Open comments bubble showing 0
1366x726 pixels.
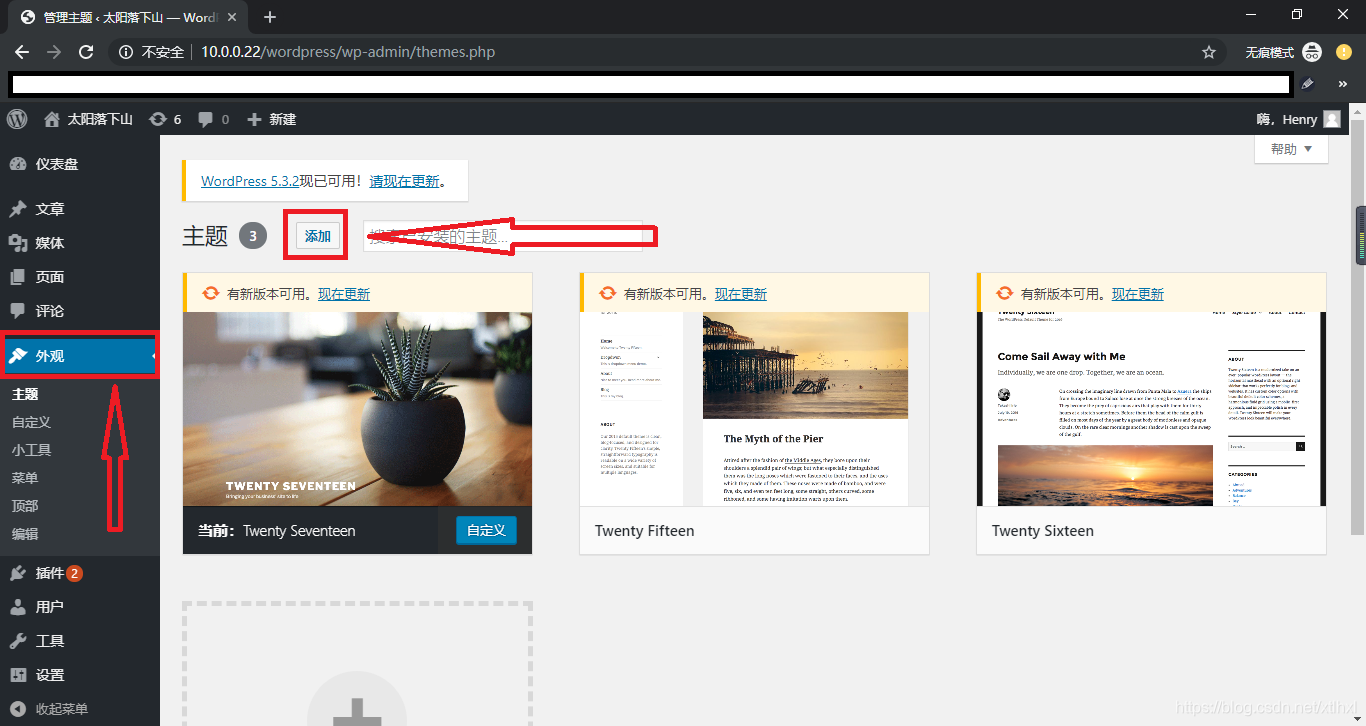click(x=214, y=119)
